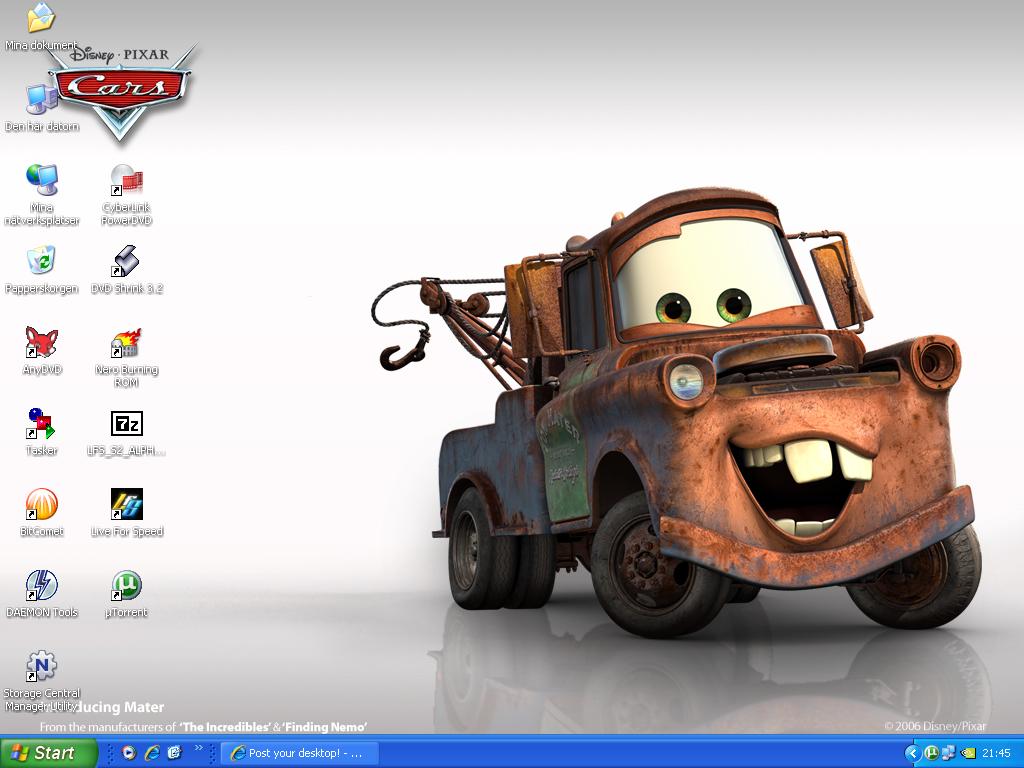
Task: Open the Den här datorn icon
Action: tap(41, 100)
